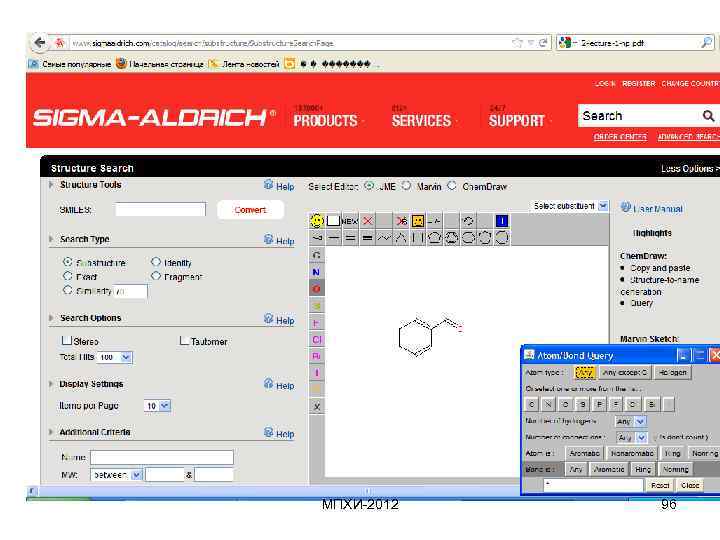This screenshot has width=720, height=540.
Task: Collapse the Search Type section
Action: coord(51,239)
